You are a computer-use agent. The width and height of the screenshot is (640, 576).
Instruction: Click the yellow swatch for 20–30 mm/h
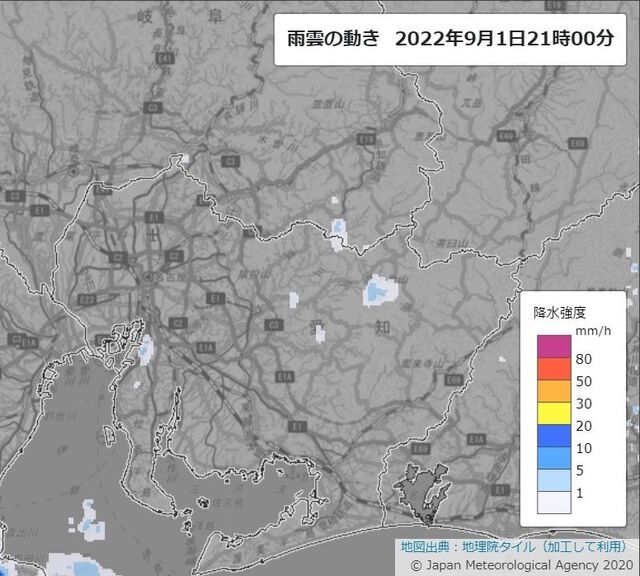click(x=554, y=414)
